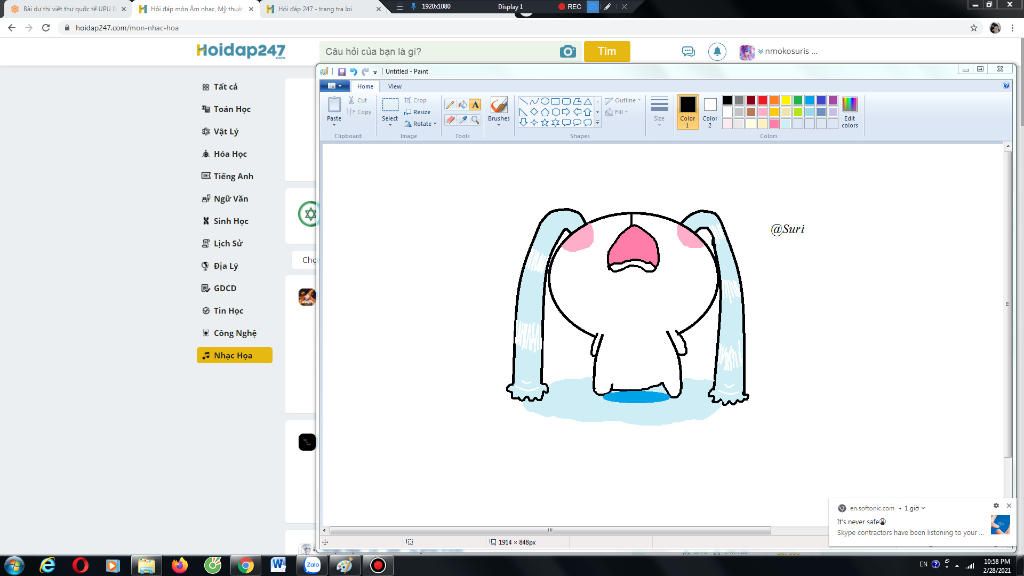This screenshot has height=576, width=1024.
Task: Expand the Select tool dropdown arrow
Action: click(390, 125)
